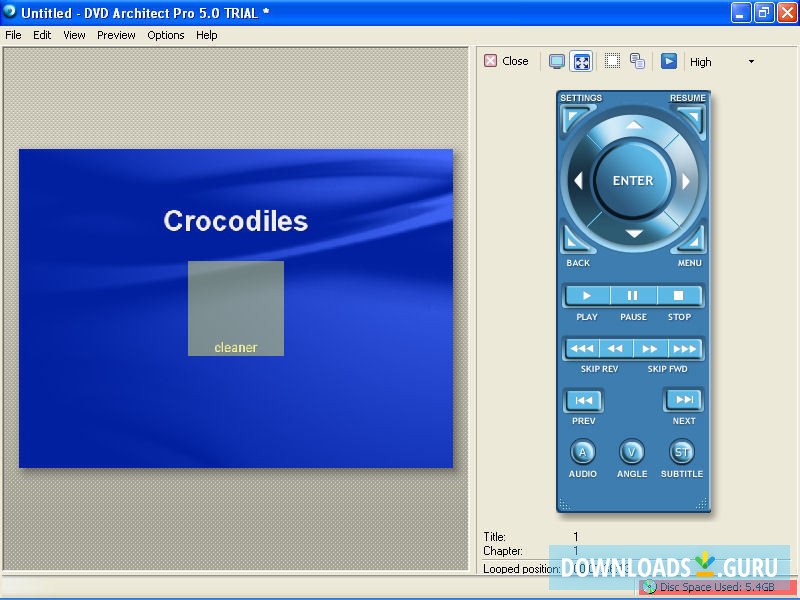800x600 pixels.
Task: Click the fast triple-arrow rewind button
Action: 582,349
